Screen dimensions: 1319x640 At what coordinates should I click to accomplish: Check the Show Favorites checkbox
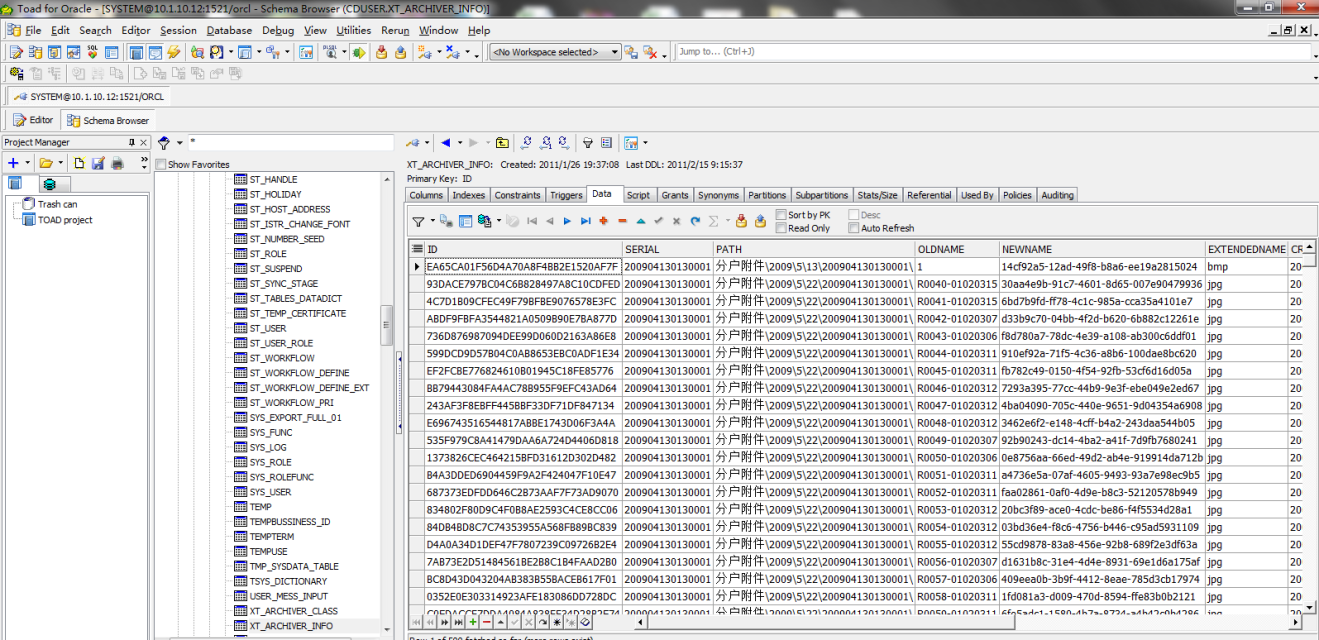click(x=160, y=164)
